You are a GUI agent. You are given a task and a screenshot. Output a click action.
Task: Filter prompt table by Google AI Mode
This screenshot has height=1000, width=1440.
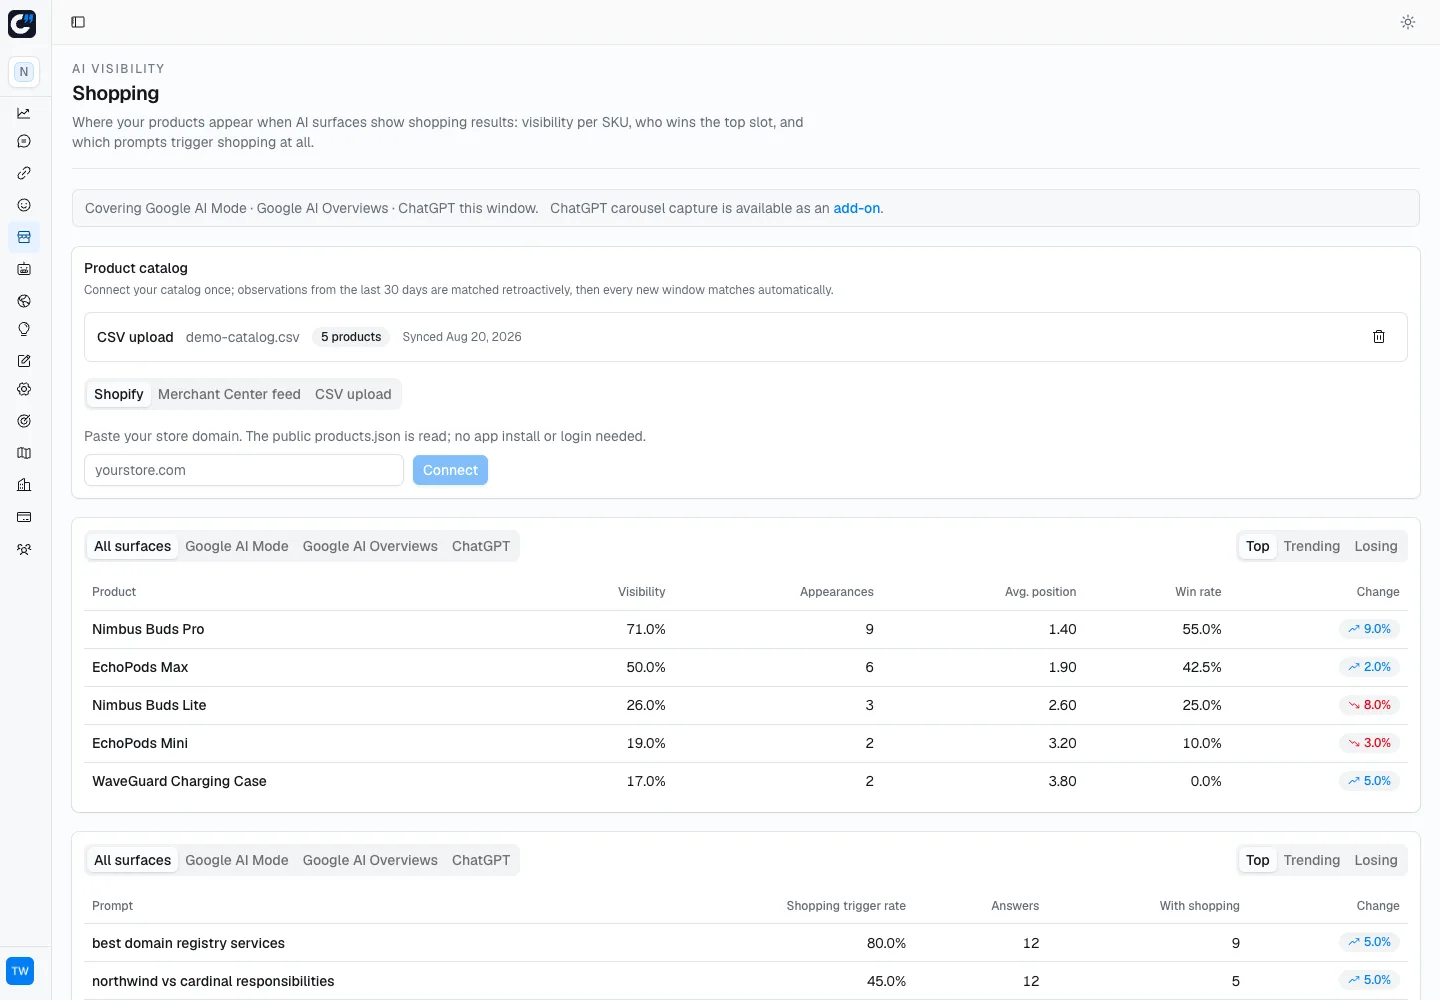[237, 860]
